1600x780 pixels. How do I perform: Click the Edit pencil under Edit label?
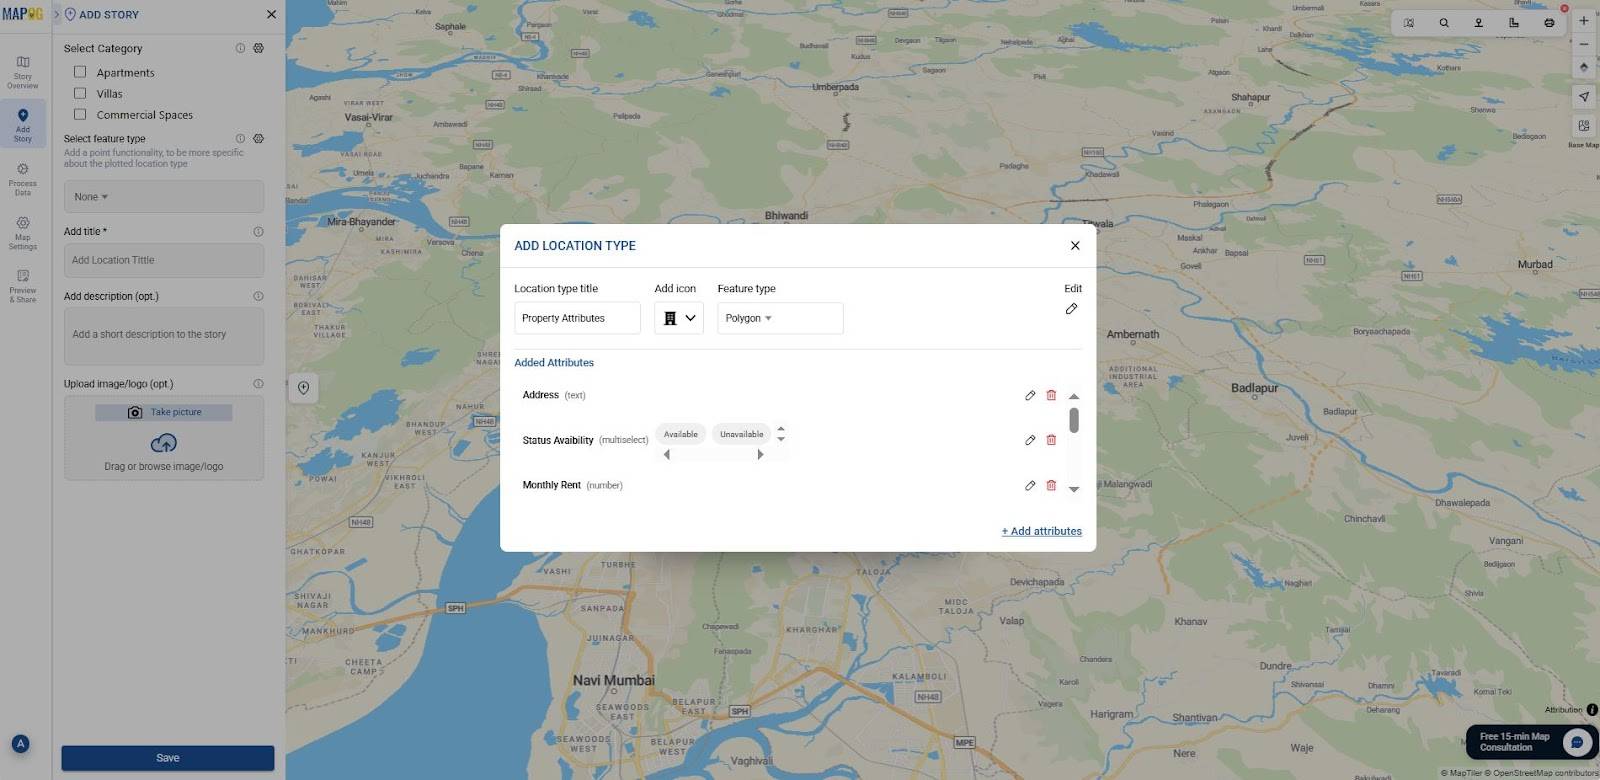point(1071,309)
